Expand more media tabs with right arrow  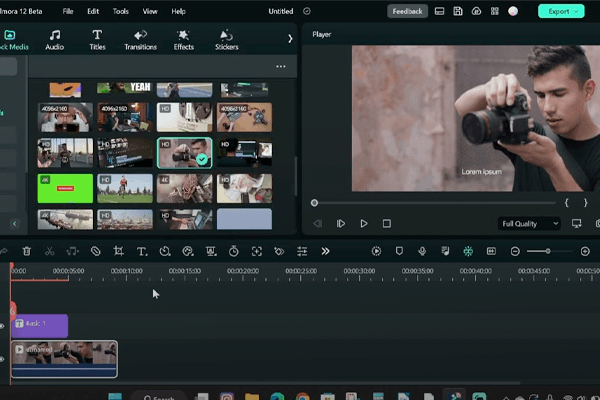coord(290,39)
